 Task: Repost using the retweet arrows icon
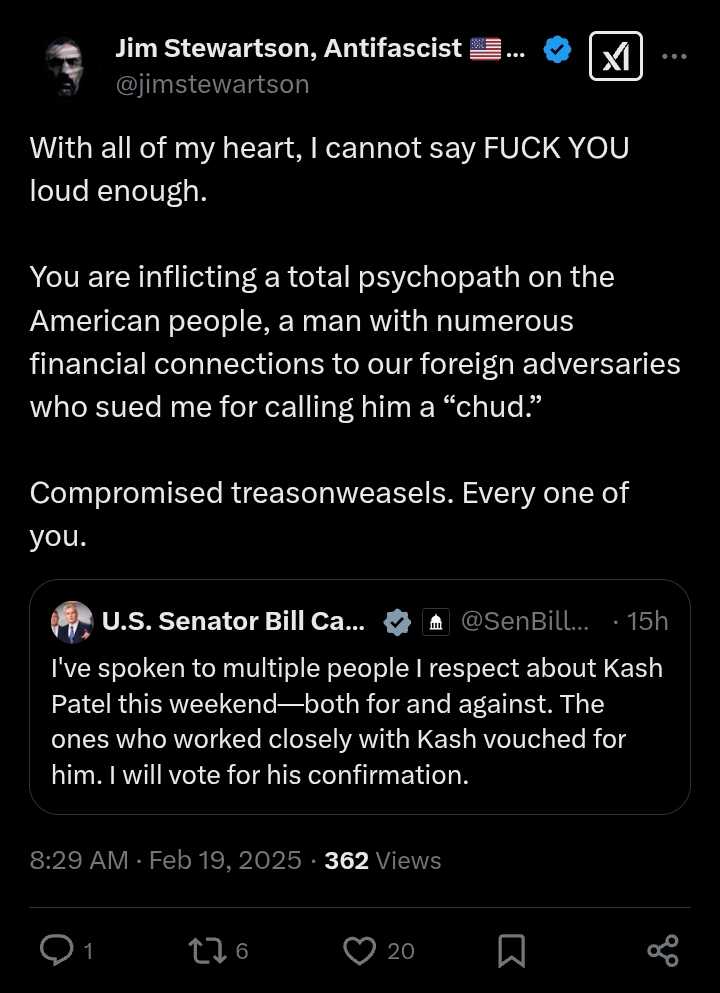pyautogui.click(x=208, y=951)
